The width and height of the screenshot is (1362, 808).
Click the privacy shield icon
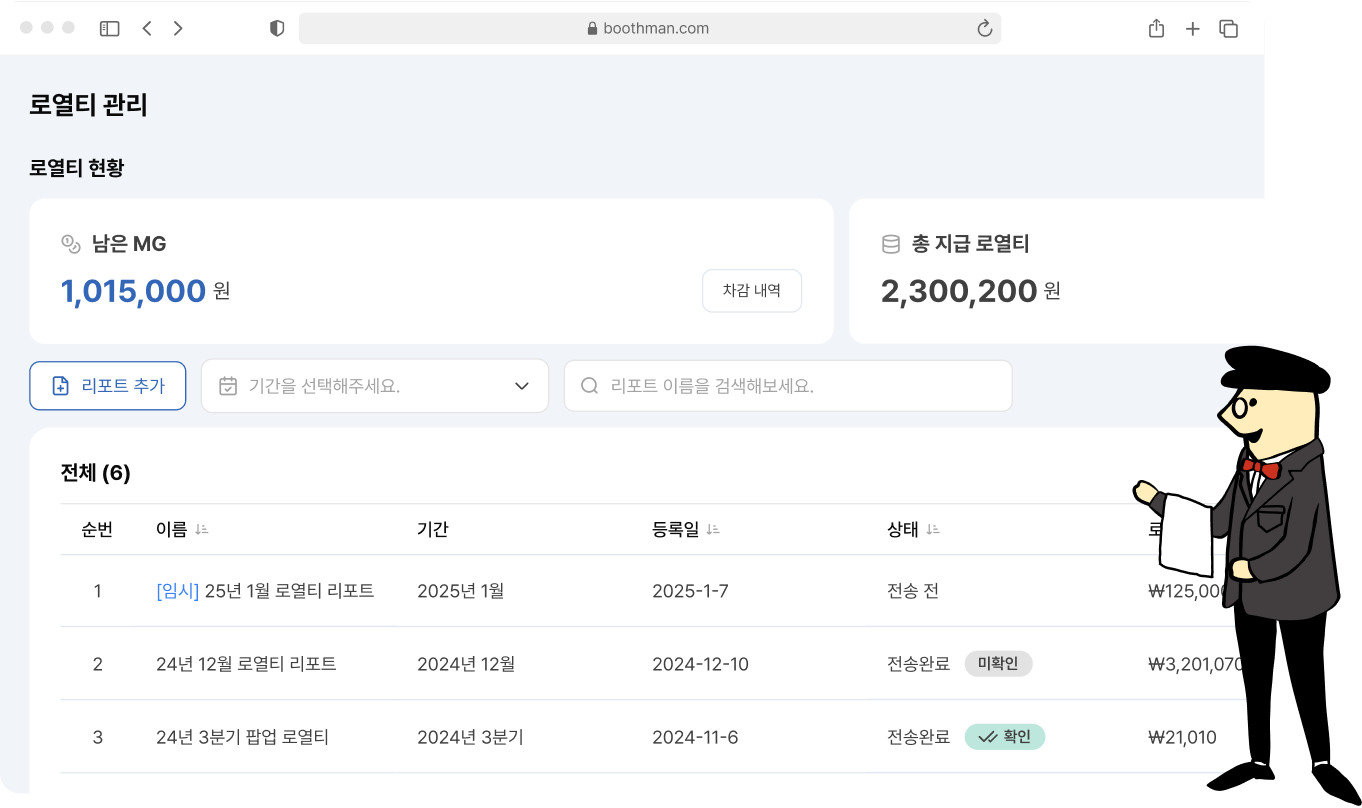[x=277, y=29]
